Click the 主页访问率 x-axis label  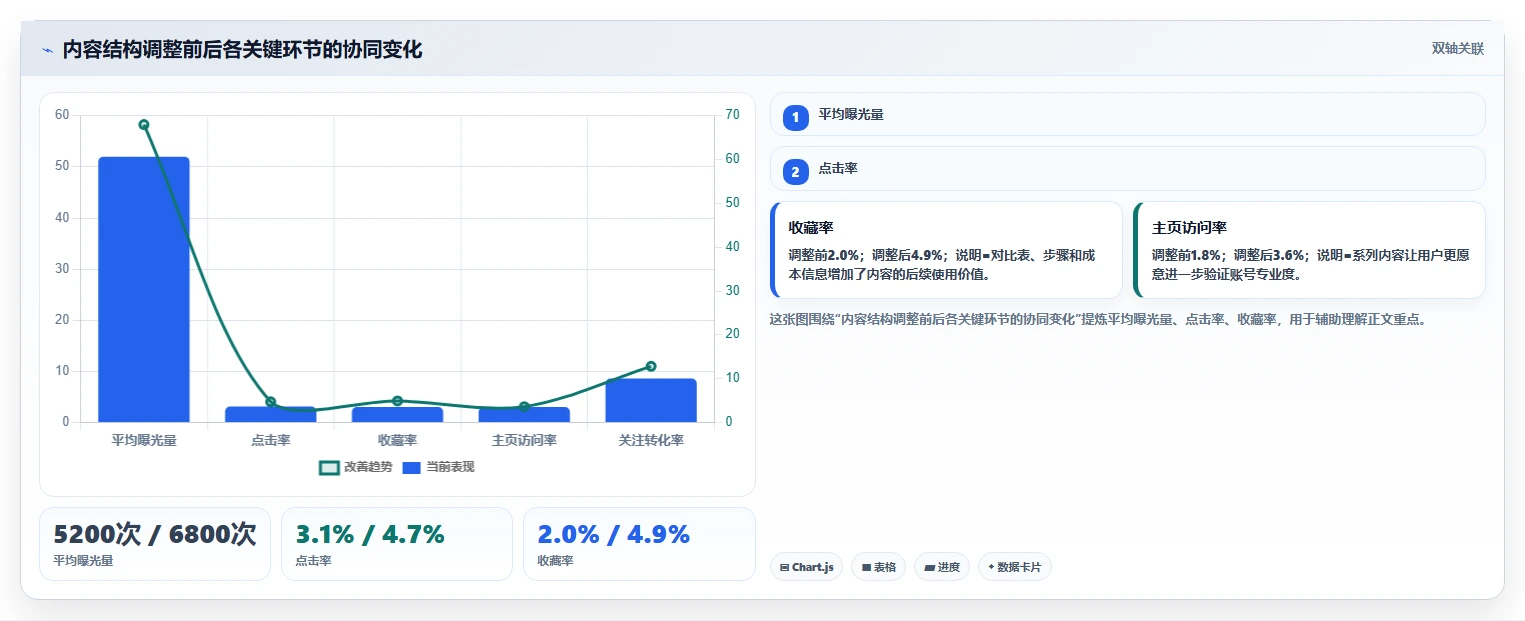524,441
